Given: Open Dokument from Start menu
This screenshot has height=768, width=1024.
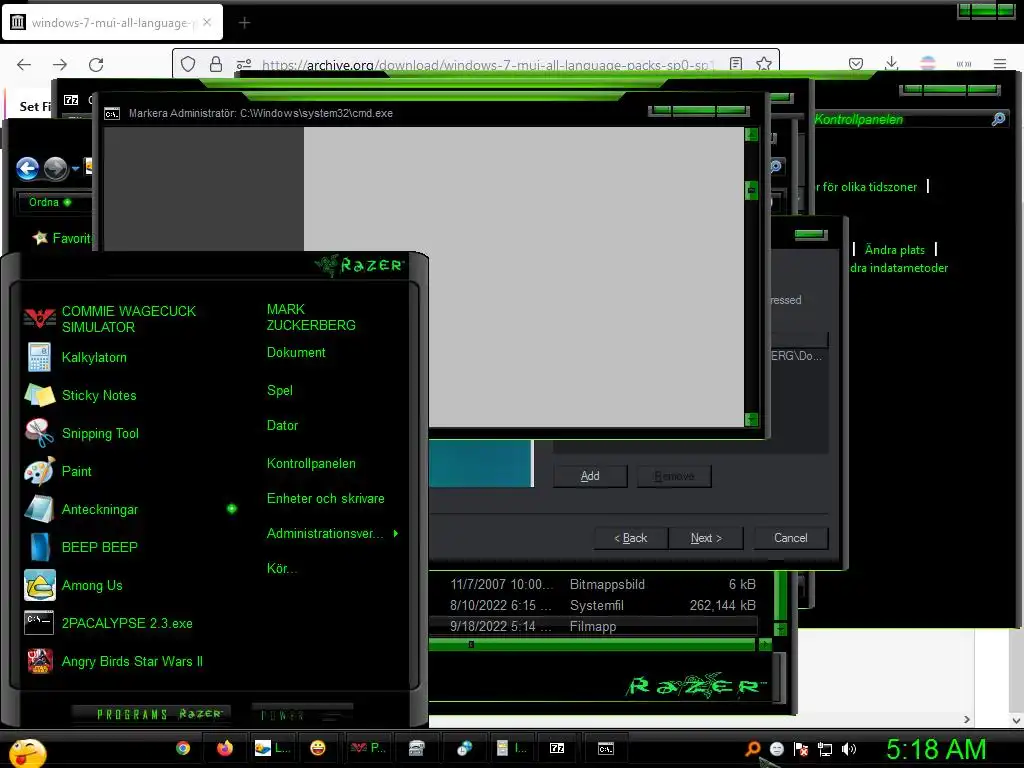Looking at the screenshot, I should 296,353.
